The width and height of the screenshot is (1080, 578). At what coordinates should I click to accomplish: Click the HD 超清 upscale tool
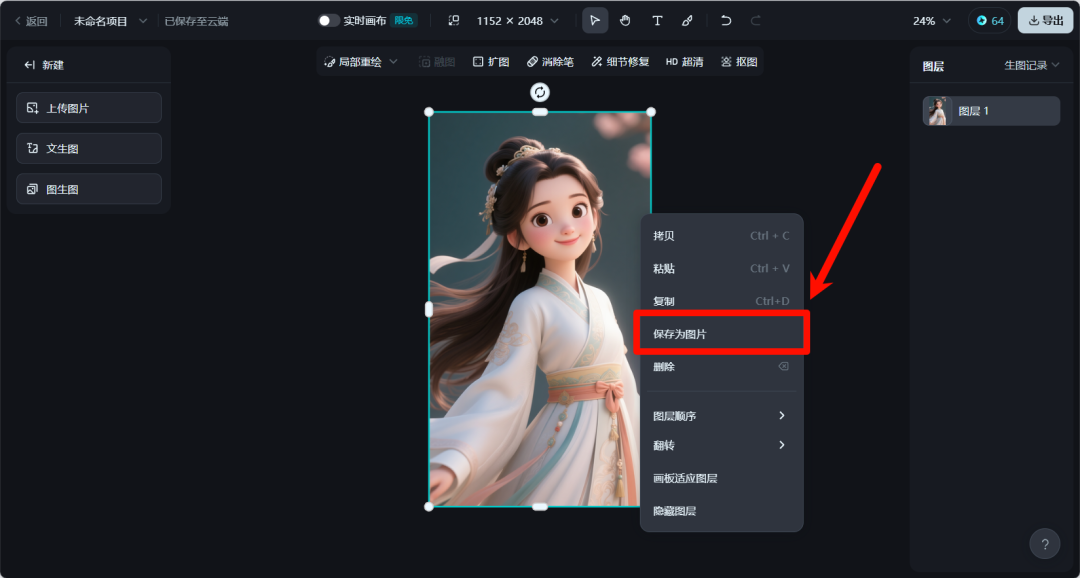(684, 62)
